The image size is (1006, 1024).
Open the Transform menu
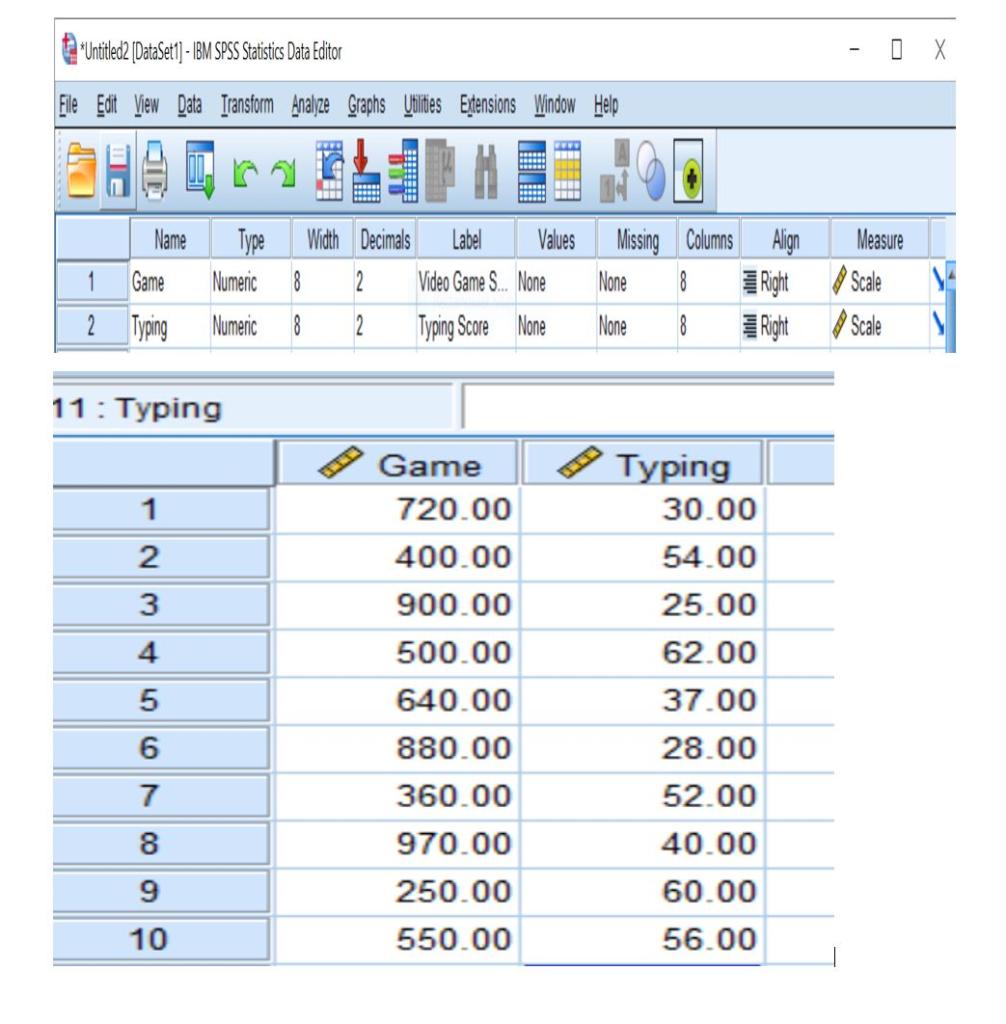[248, 102]
